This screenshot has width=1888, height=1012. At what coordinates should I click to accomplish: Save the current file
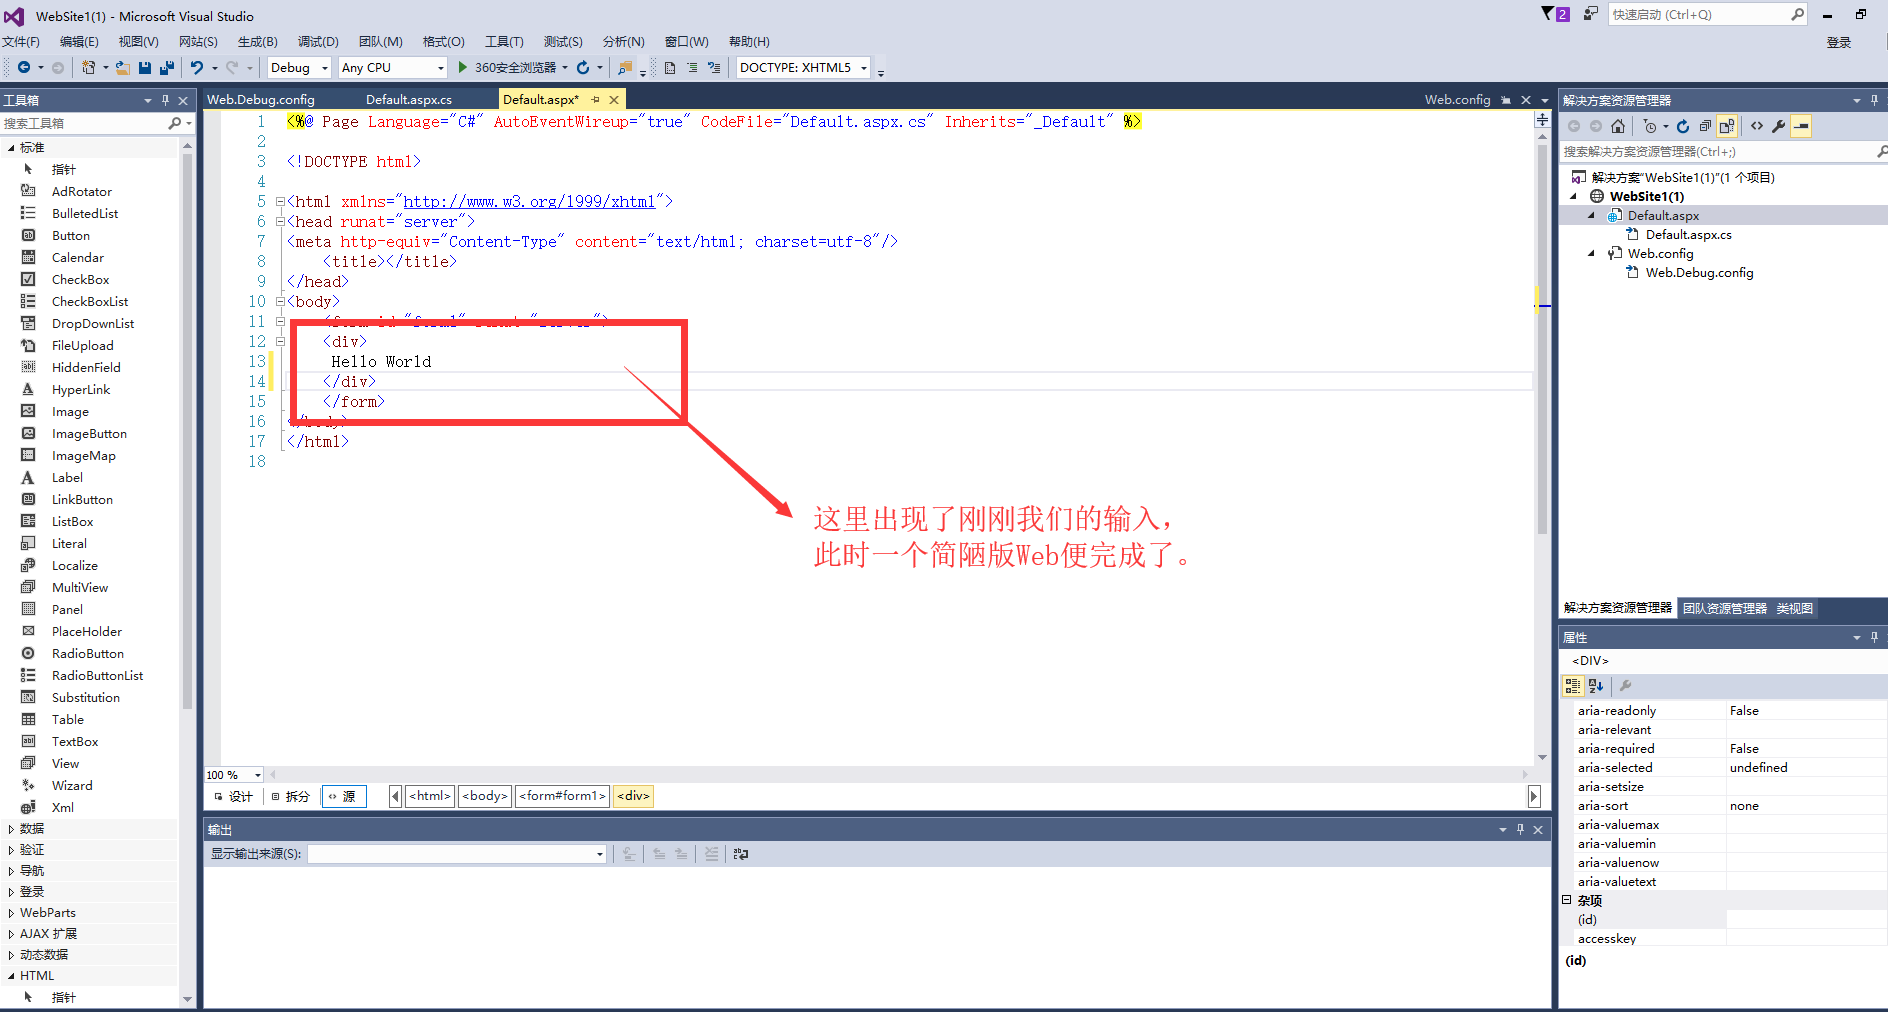(146, 67)
